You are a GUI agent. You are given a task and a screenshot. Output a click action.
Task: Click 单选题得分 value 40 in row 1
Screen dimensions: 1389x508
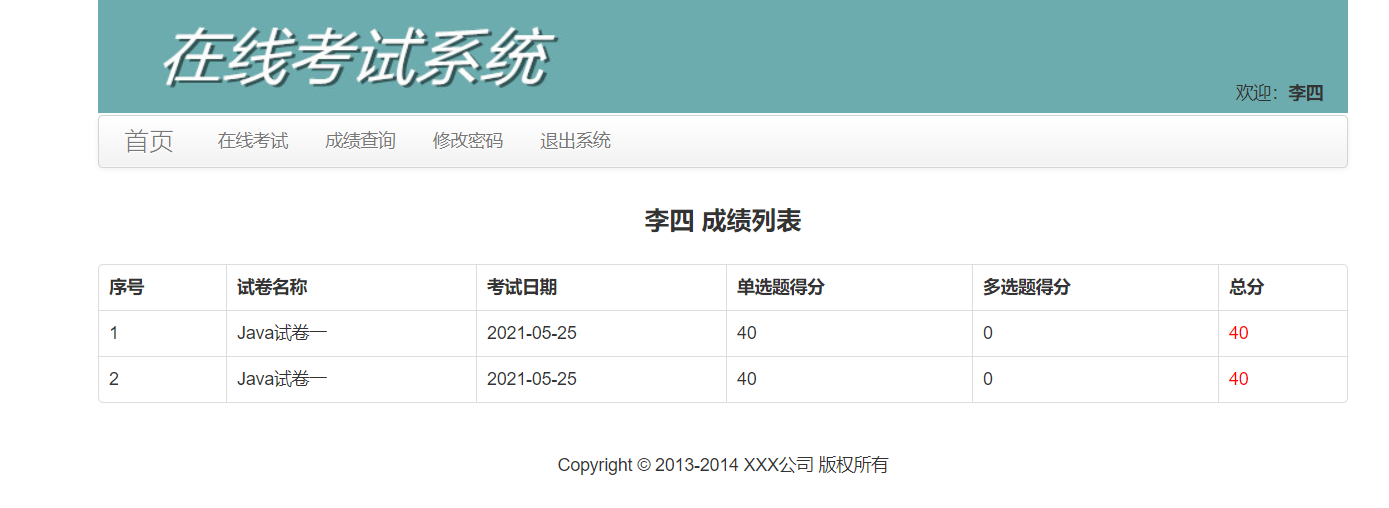tap(747, 333)
